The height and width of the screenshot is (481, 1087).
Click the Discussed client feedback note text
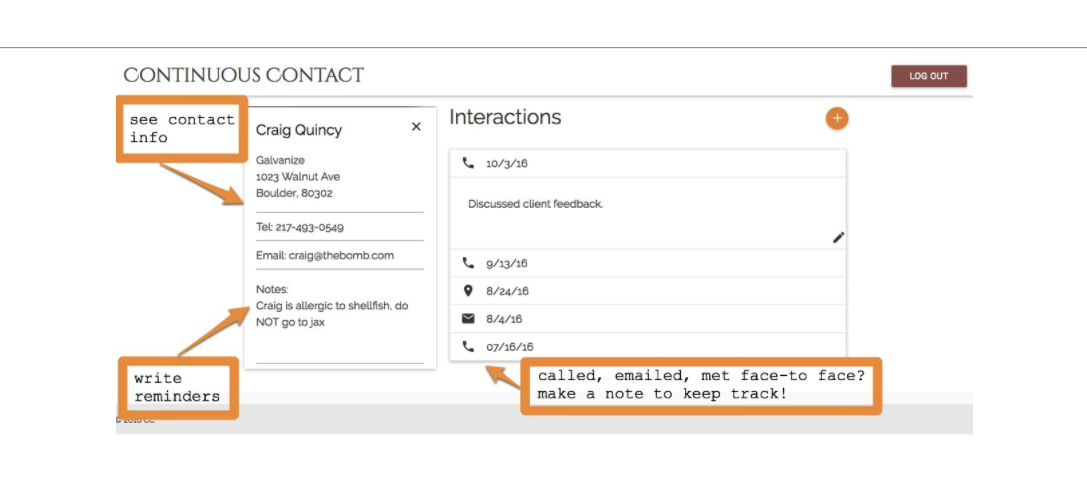(535, 204)
